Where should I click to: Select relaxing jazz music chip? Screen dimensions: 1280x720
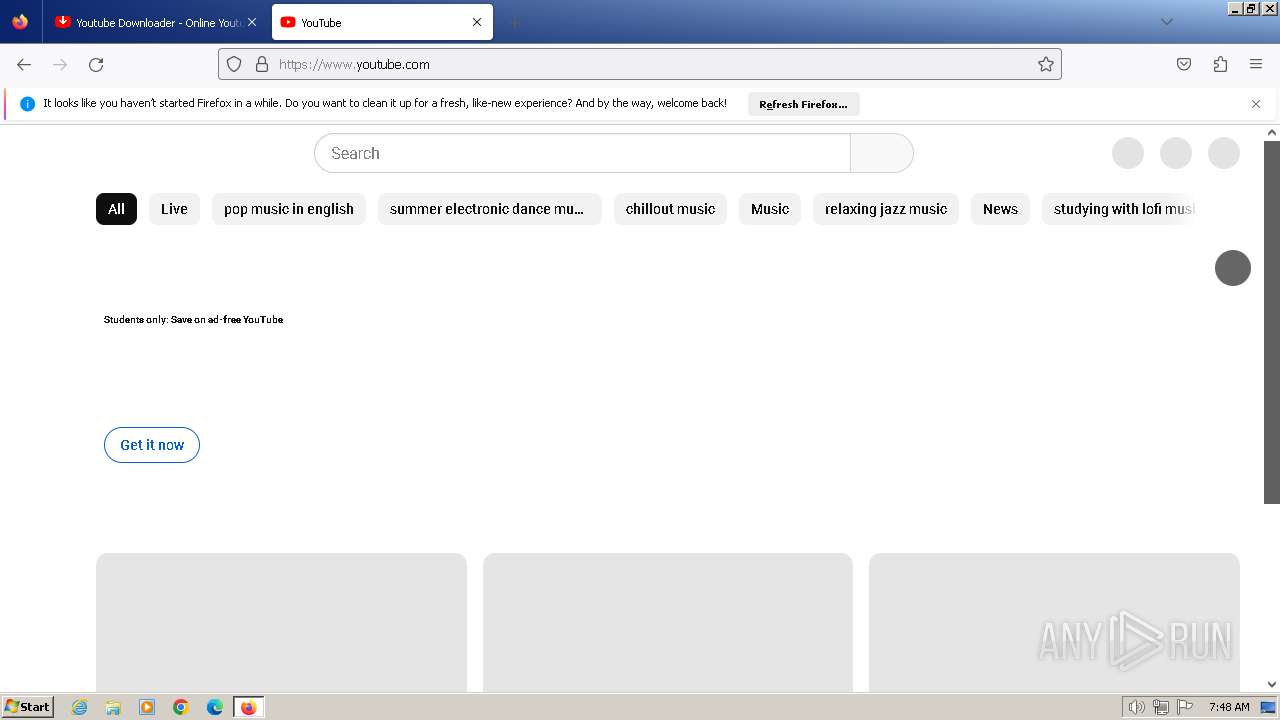(886, 209)
